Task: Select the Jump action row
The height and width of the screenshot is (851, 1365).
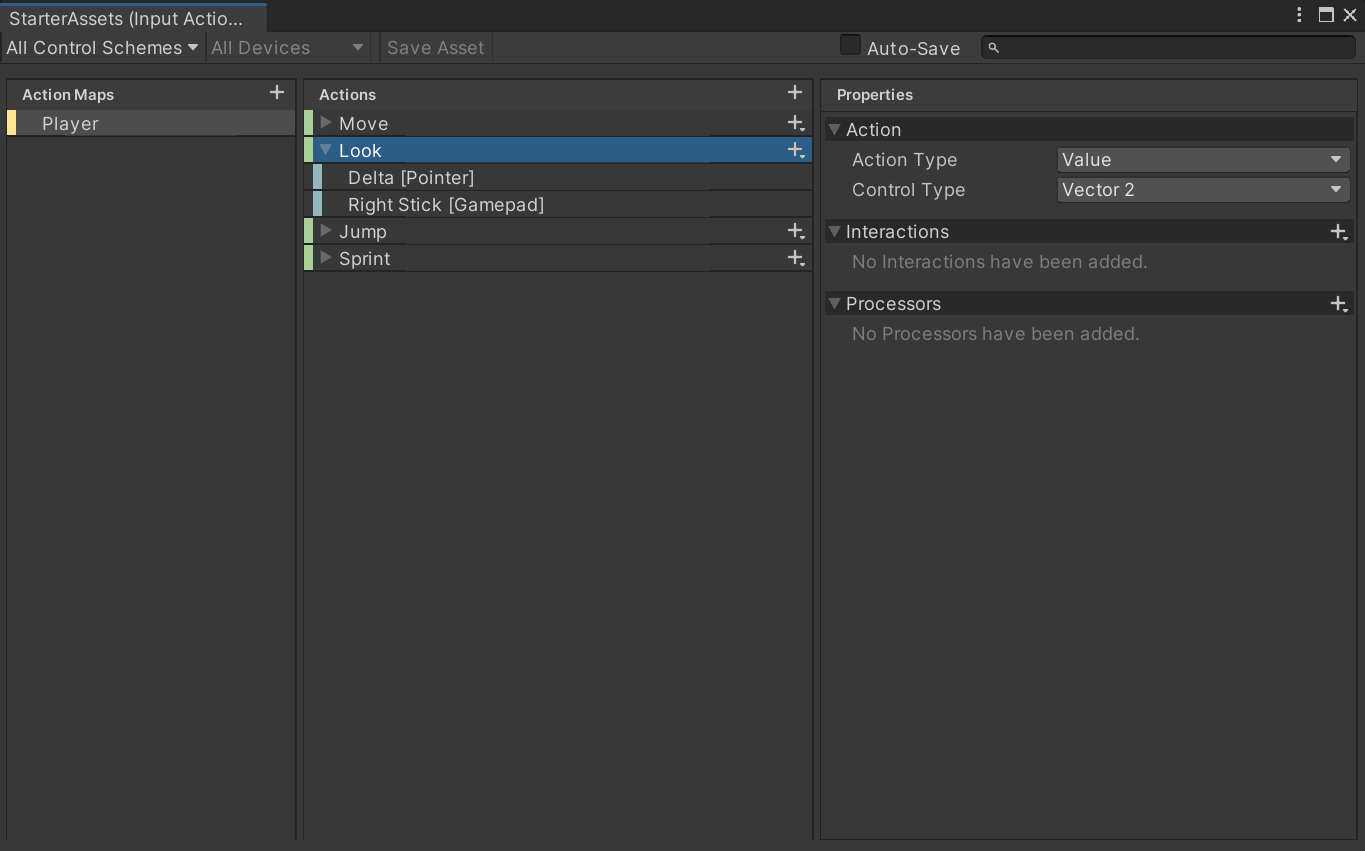Action: [558, 231]
